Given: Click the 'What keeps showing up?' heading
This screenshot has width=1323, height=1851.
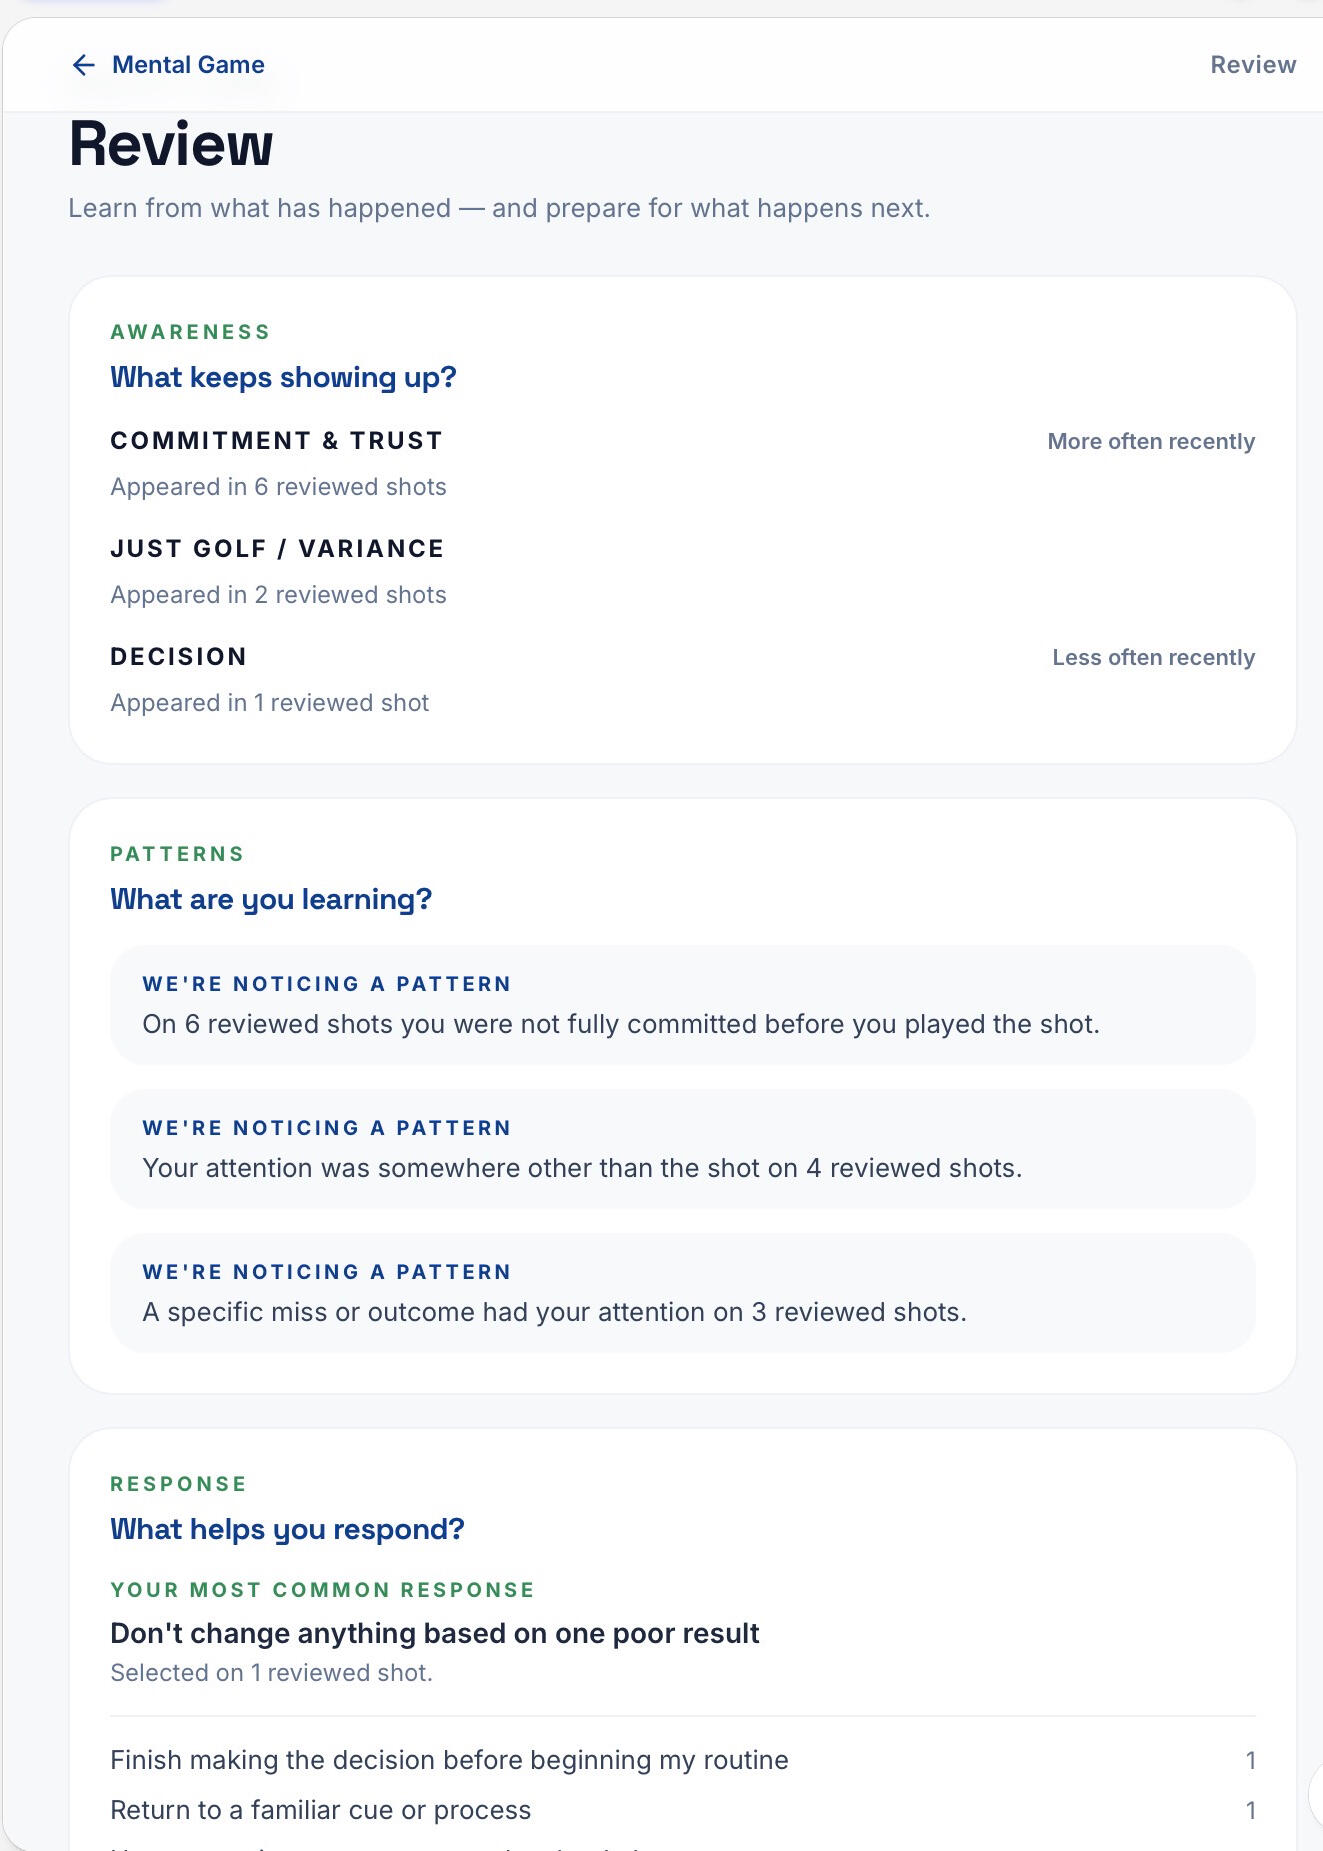Looking at the screenshot, I should [x=283, y=378].
